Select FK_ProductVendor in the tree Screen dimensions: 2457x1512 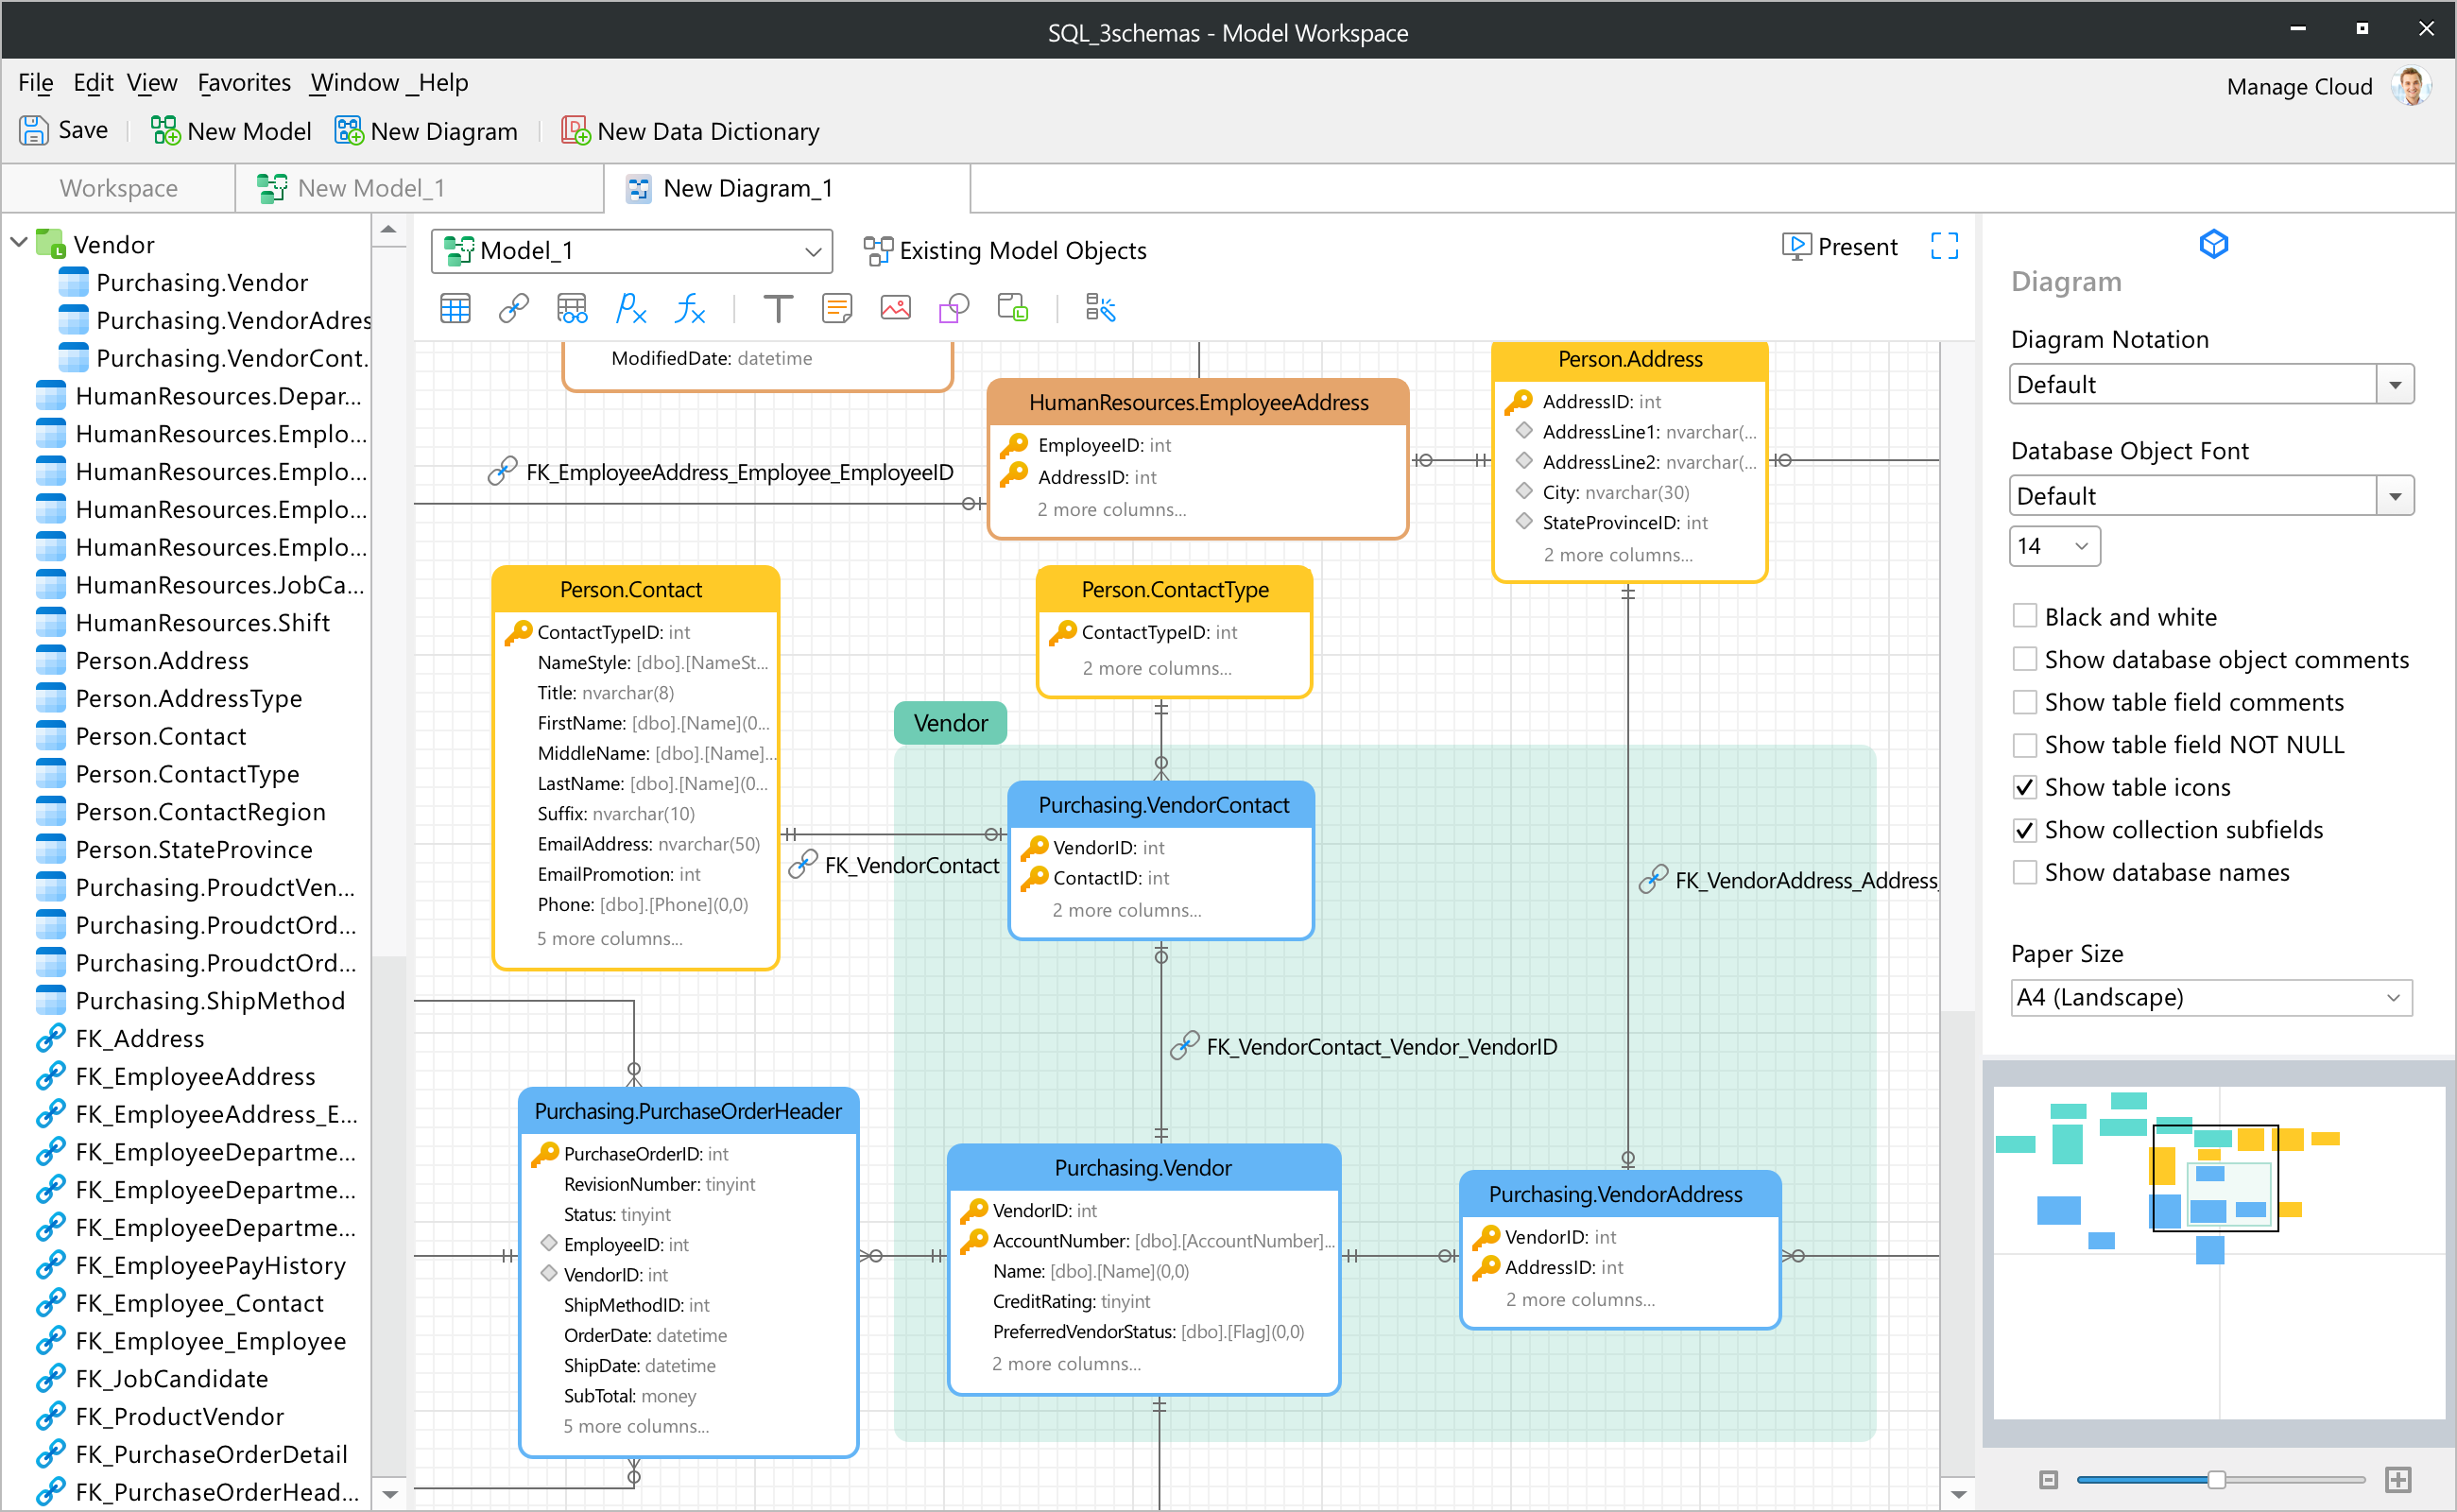tap(180, 1417)
